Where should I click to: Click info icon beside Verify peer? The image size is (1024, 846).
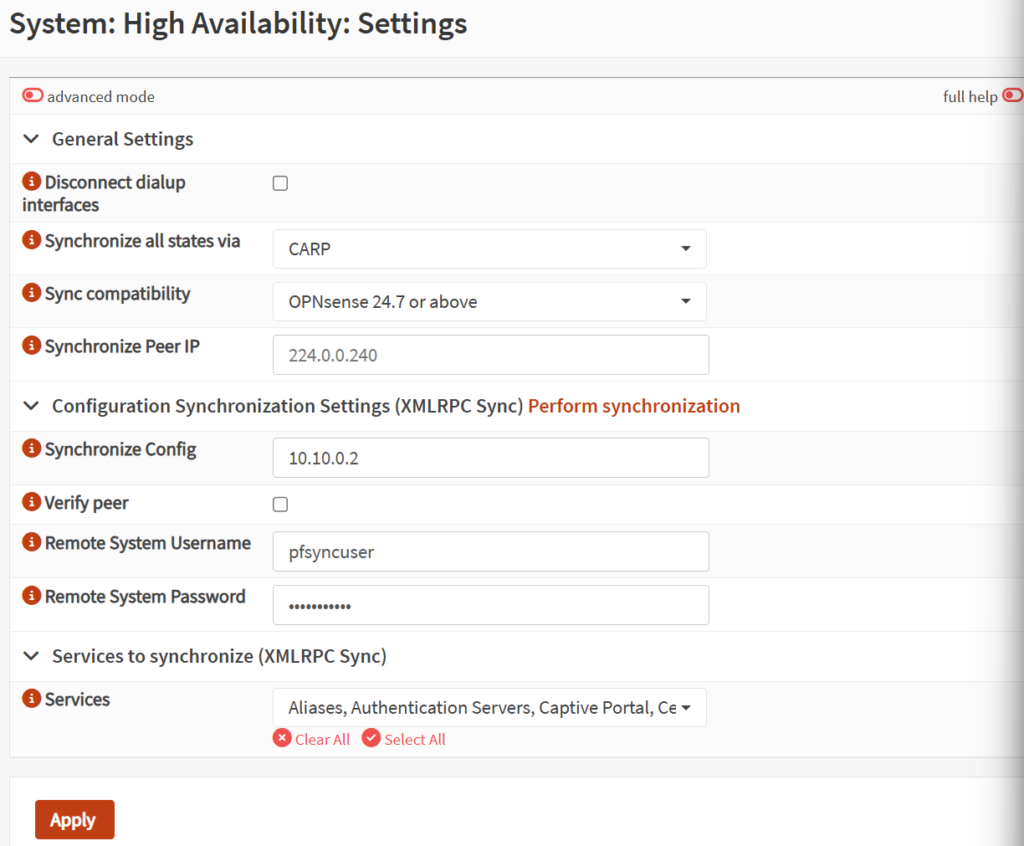pos(32,503)
